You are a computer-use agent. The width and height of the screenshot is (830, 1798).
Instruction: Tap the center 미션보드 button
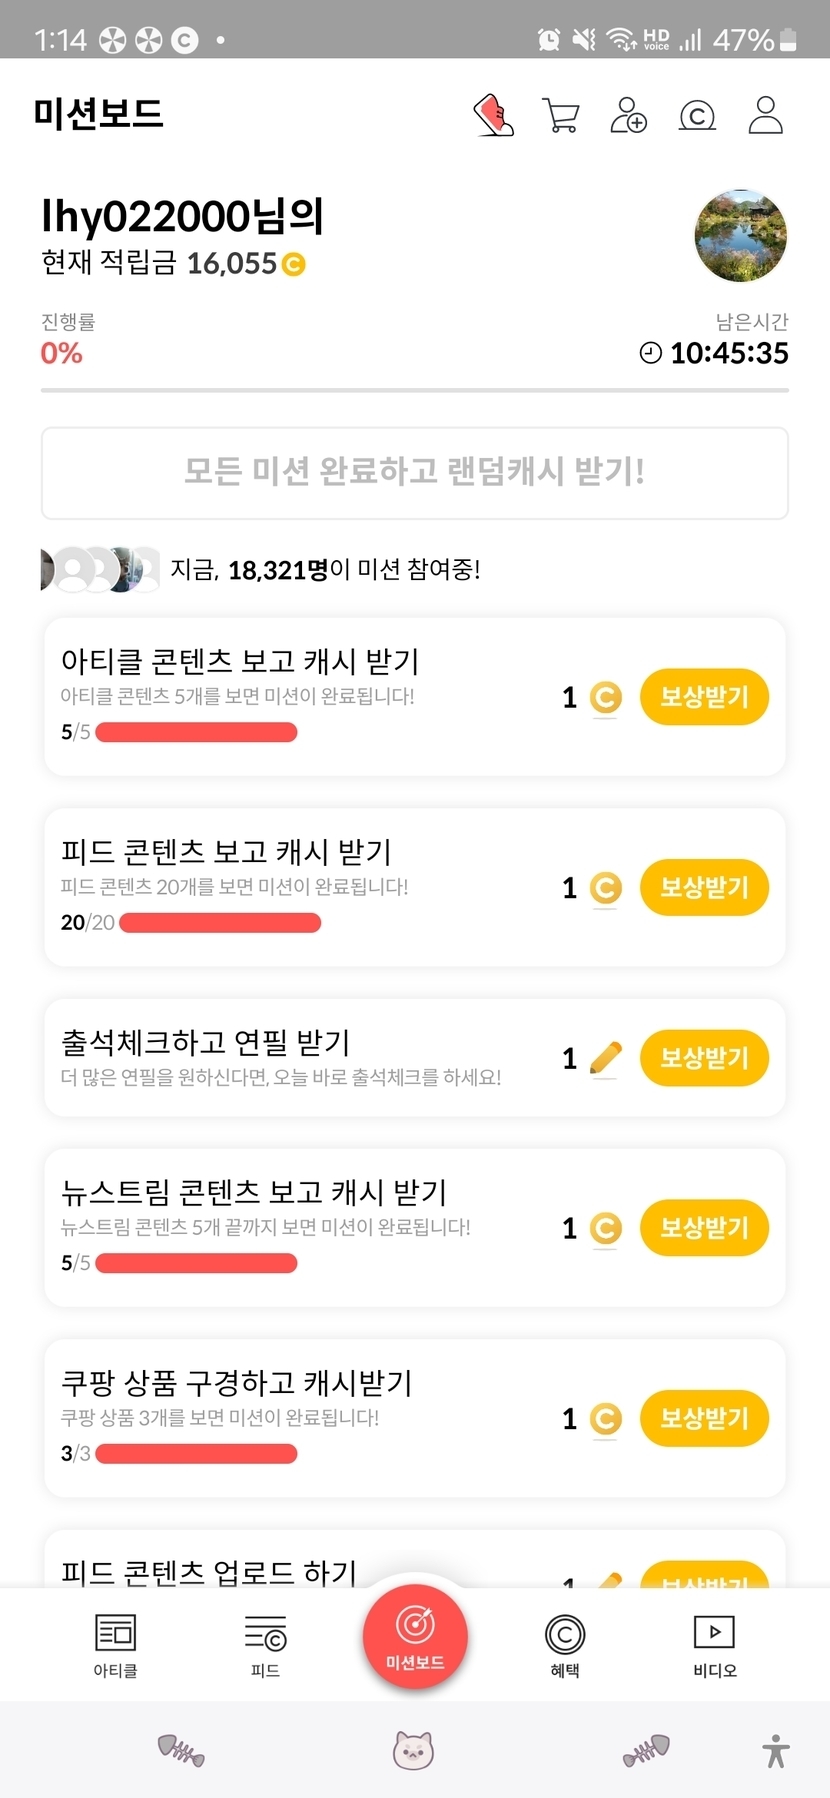(415, 1636)
